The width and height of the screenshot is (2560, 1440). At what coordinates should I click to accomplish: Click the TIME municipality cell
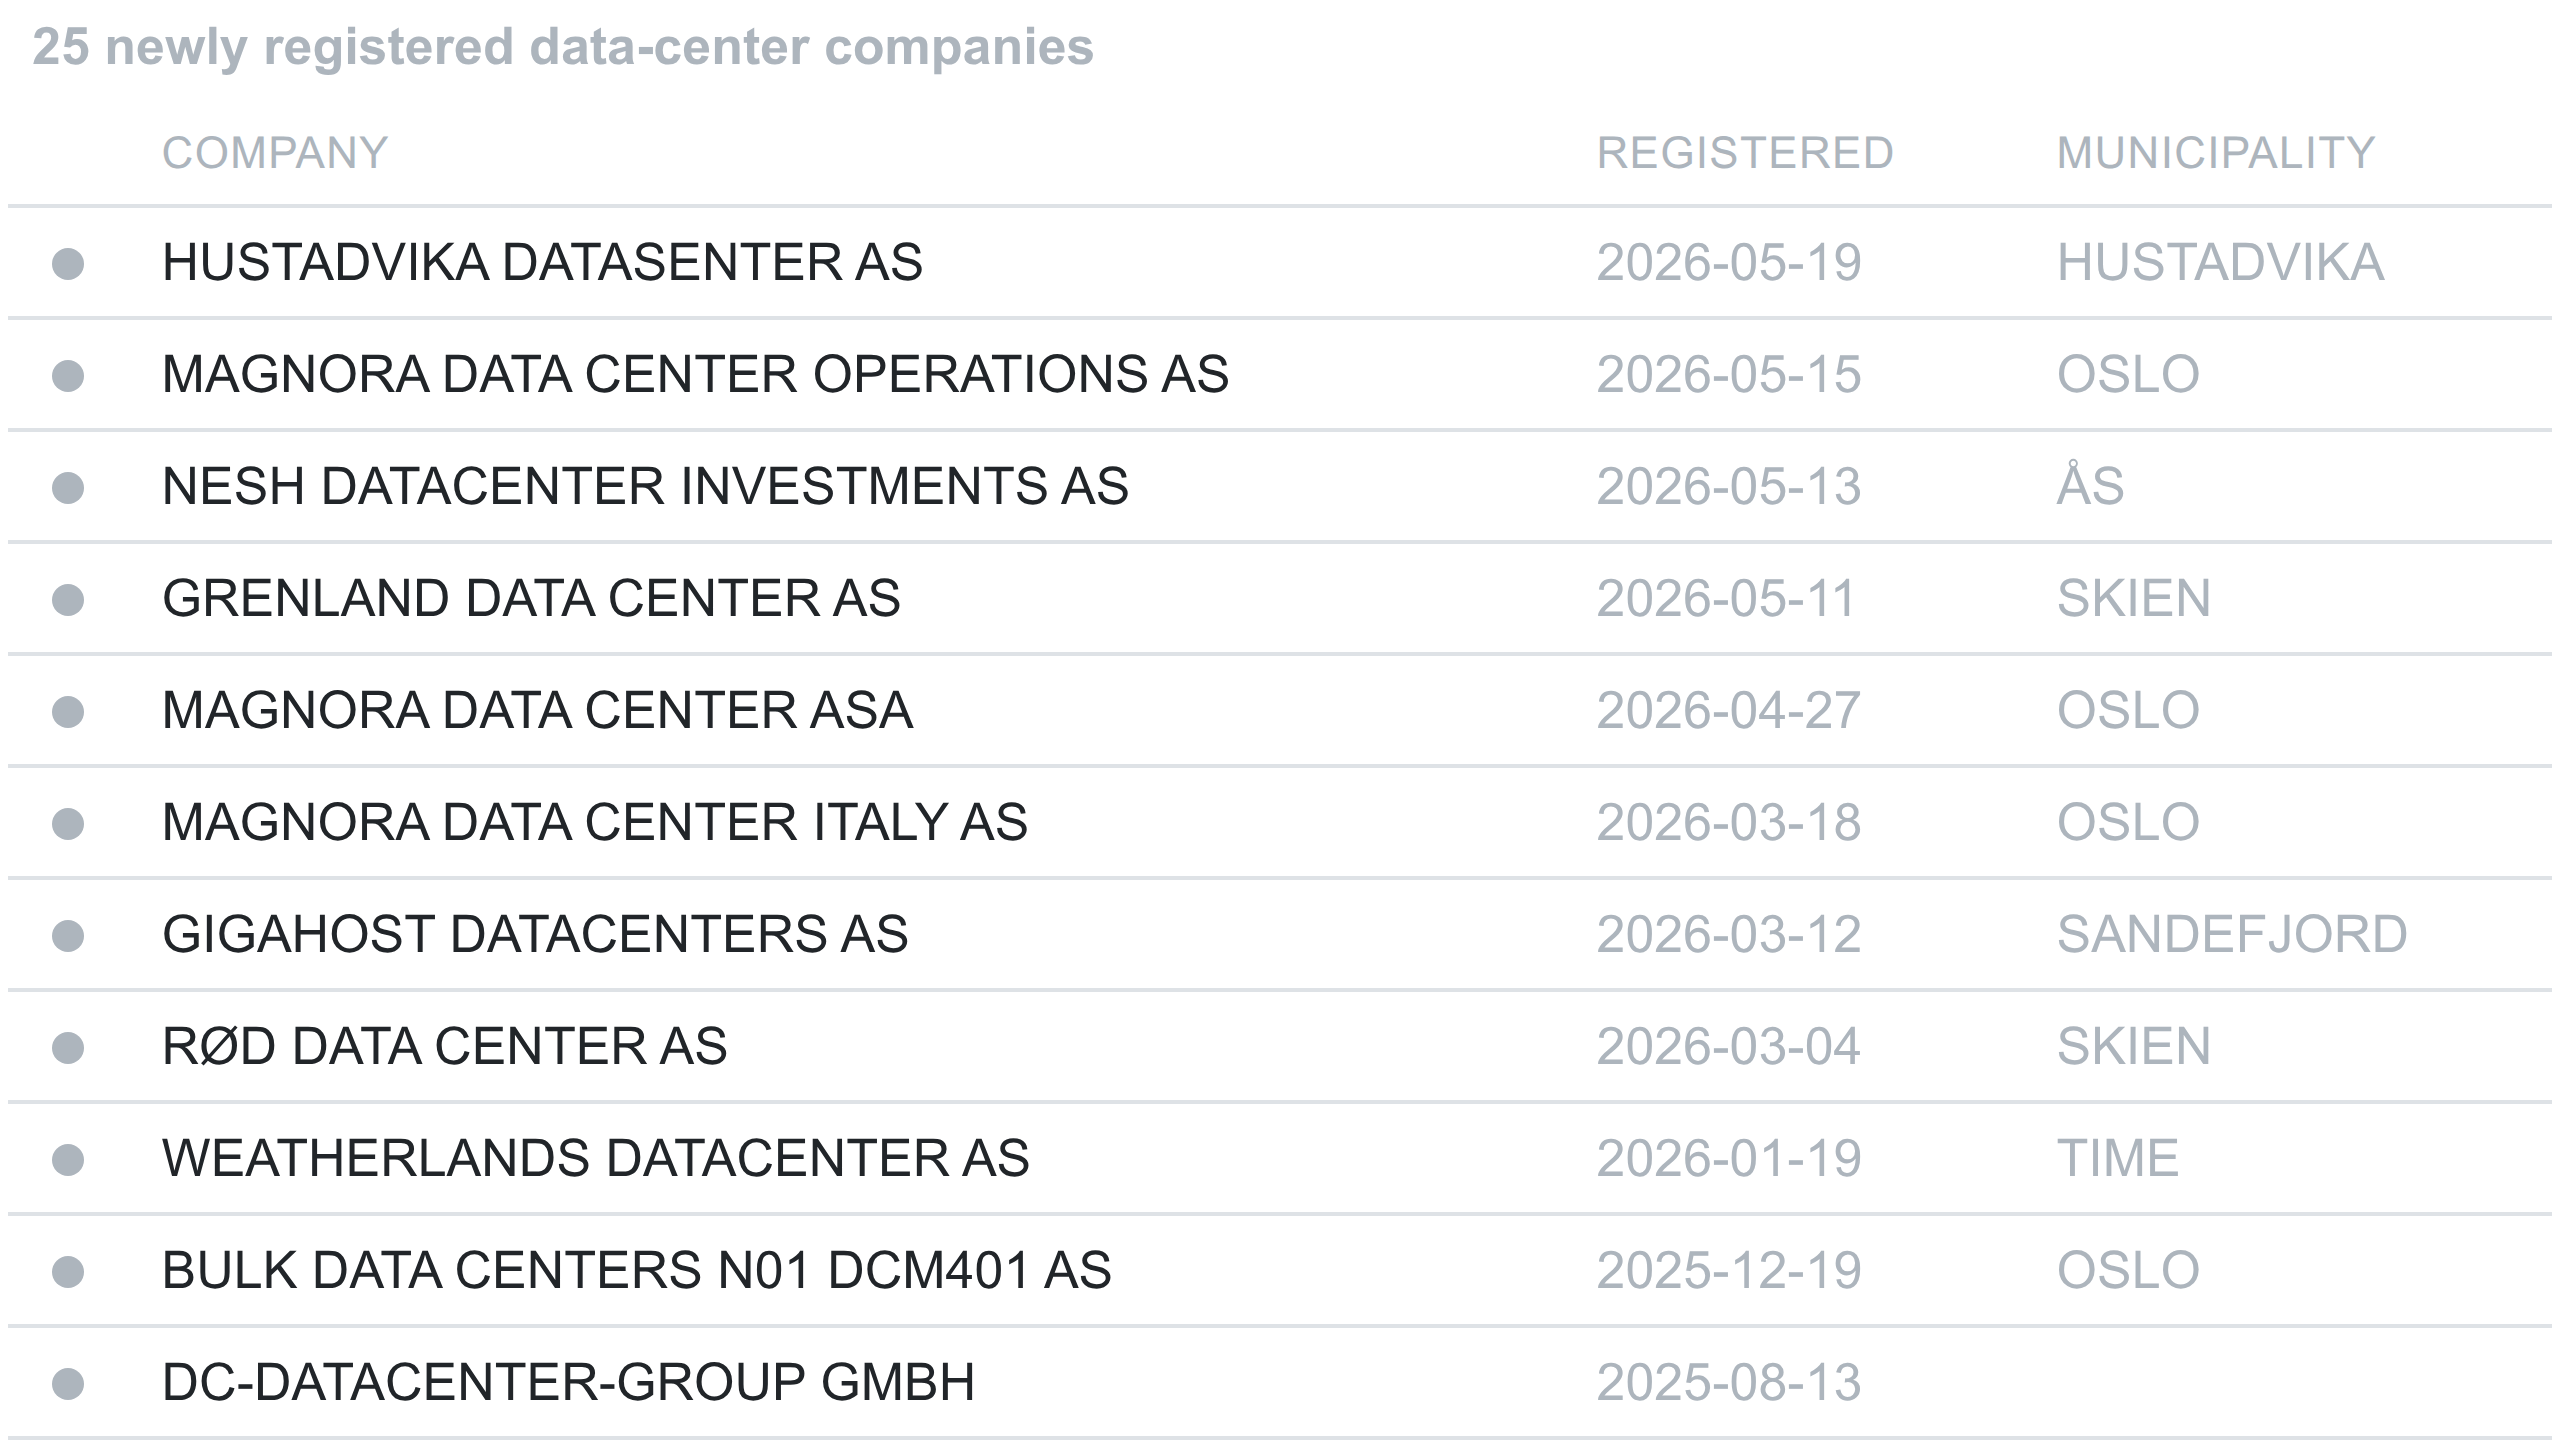click(2118, 1159)
